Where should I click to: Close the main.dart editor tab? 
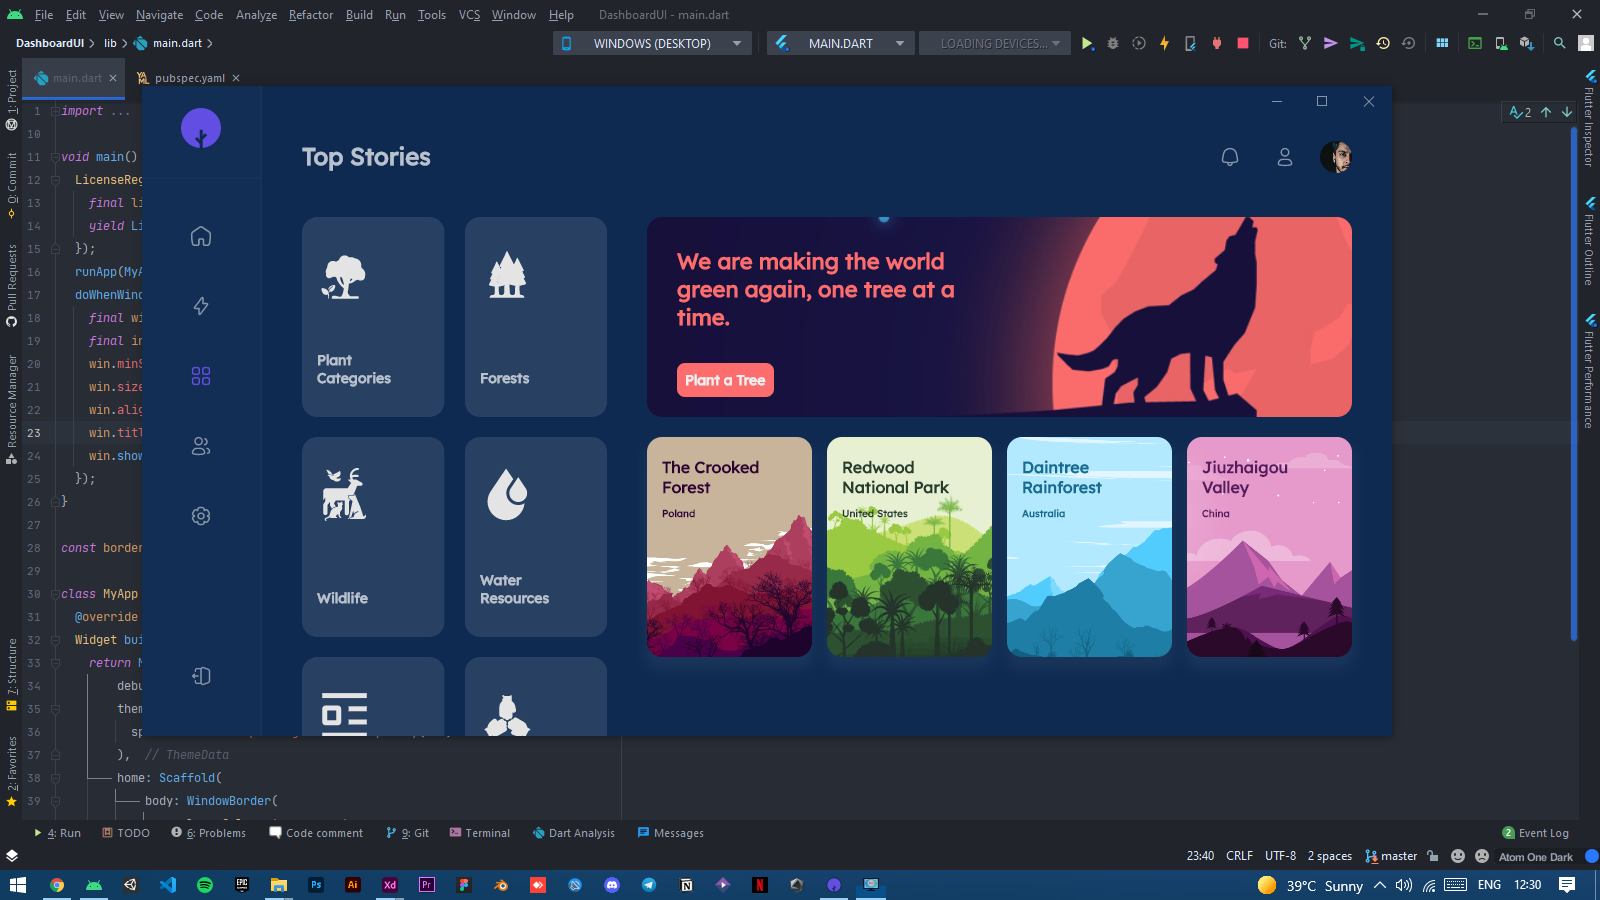(x=113, y=78)
